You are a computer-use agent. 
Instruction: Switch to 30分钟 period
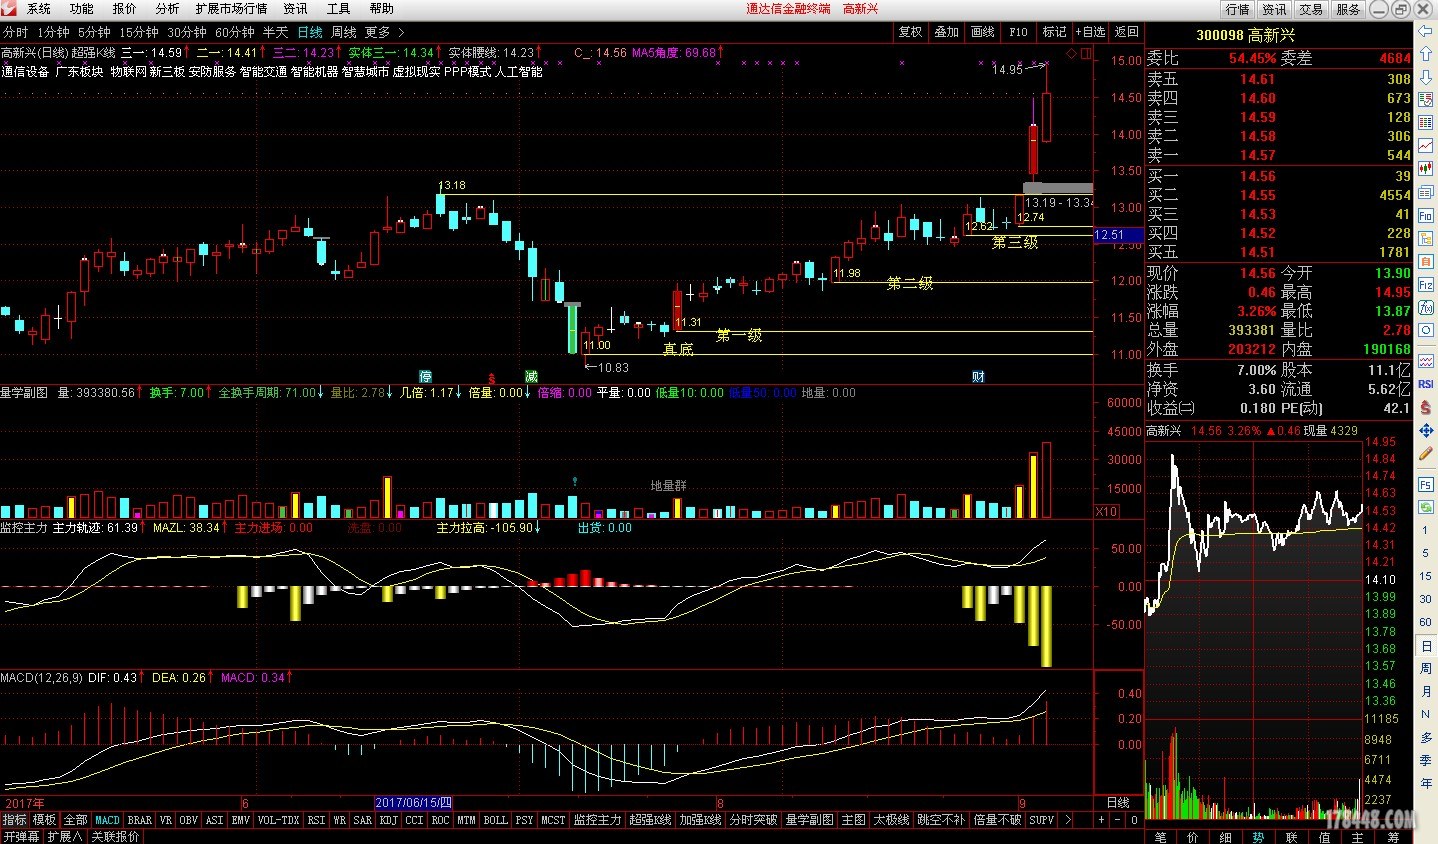click(187, 32)
